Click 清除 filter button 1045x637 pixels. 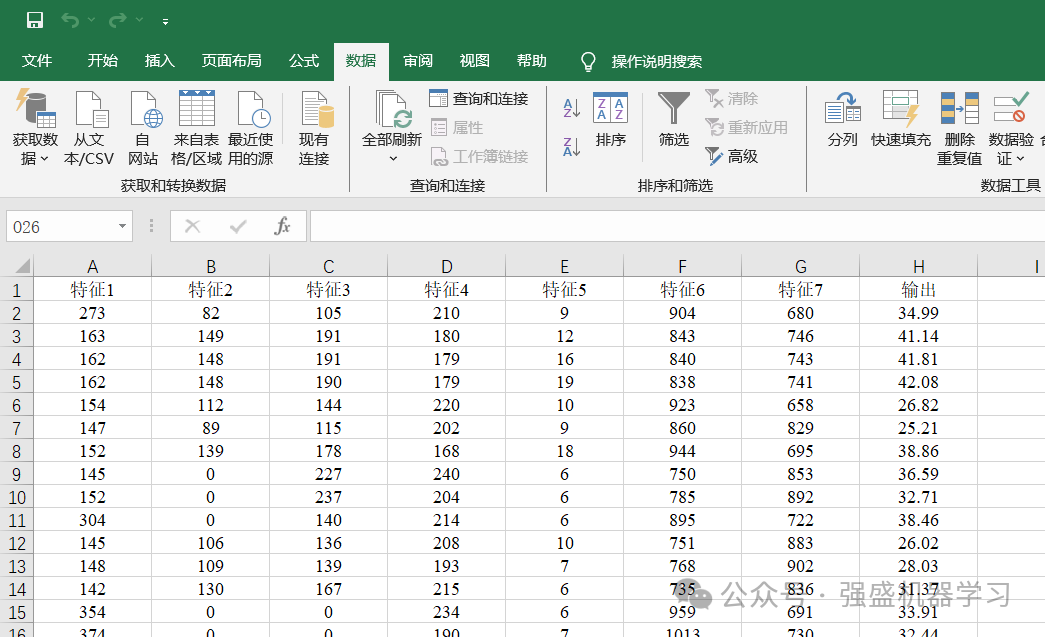[x=732, y=99]
